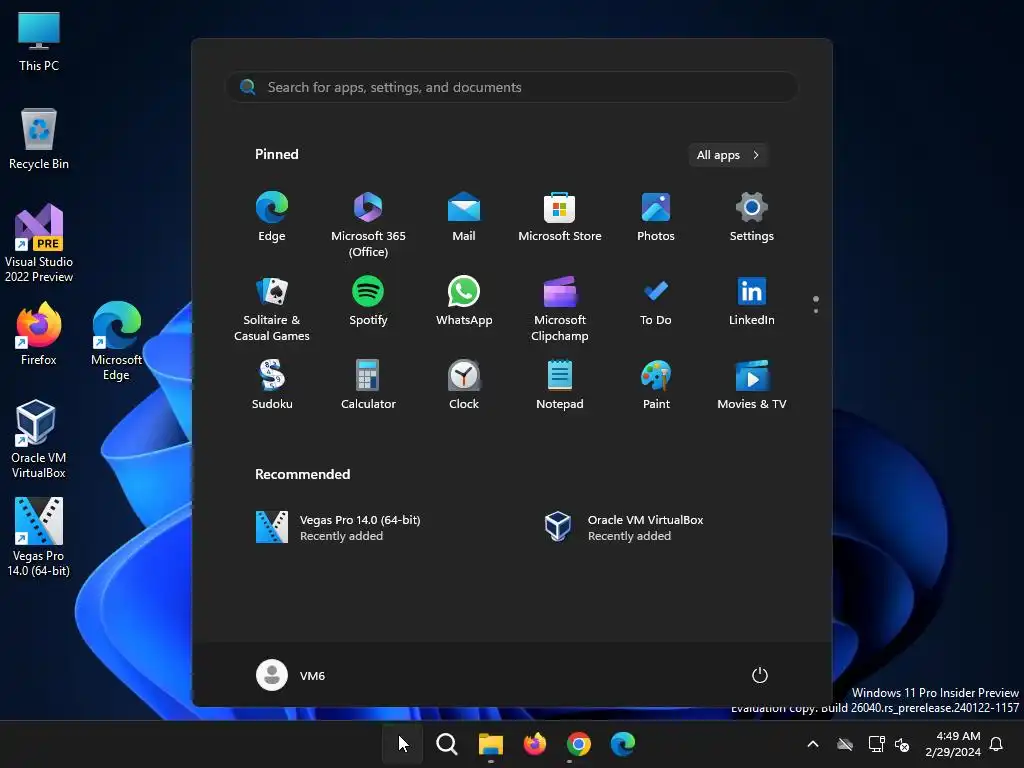The width and height of the screenshot is (1024, 768).
Task: Open the Paint app
Action: (656, 385)
